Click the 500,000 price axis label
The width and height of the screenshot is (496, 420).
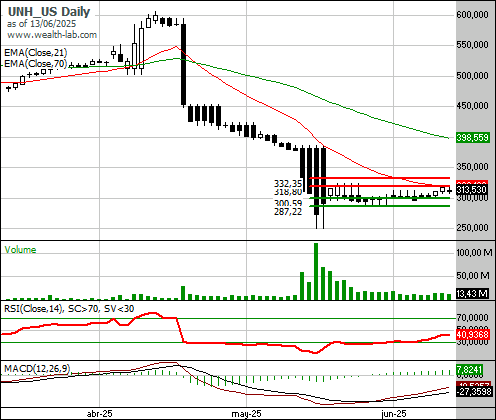pos(472,75)
